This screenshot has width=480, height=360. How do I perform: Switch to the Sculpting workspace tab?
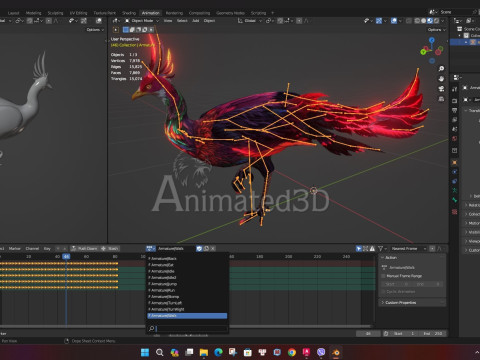click(x=55, y=13)
